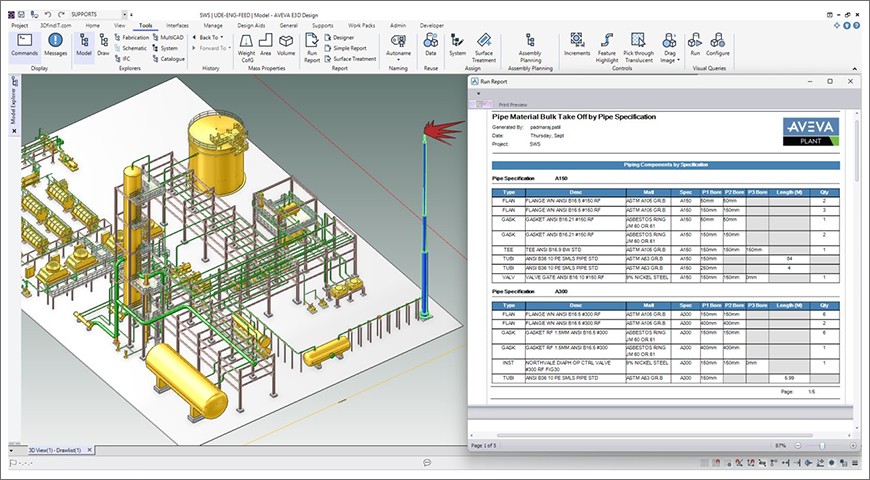Screen dimensions: 870x480
Task: Click the Weight CofG tool
Action: coord(245,45)
